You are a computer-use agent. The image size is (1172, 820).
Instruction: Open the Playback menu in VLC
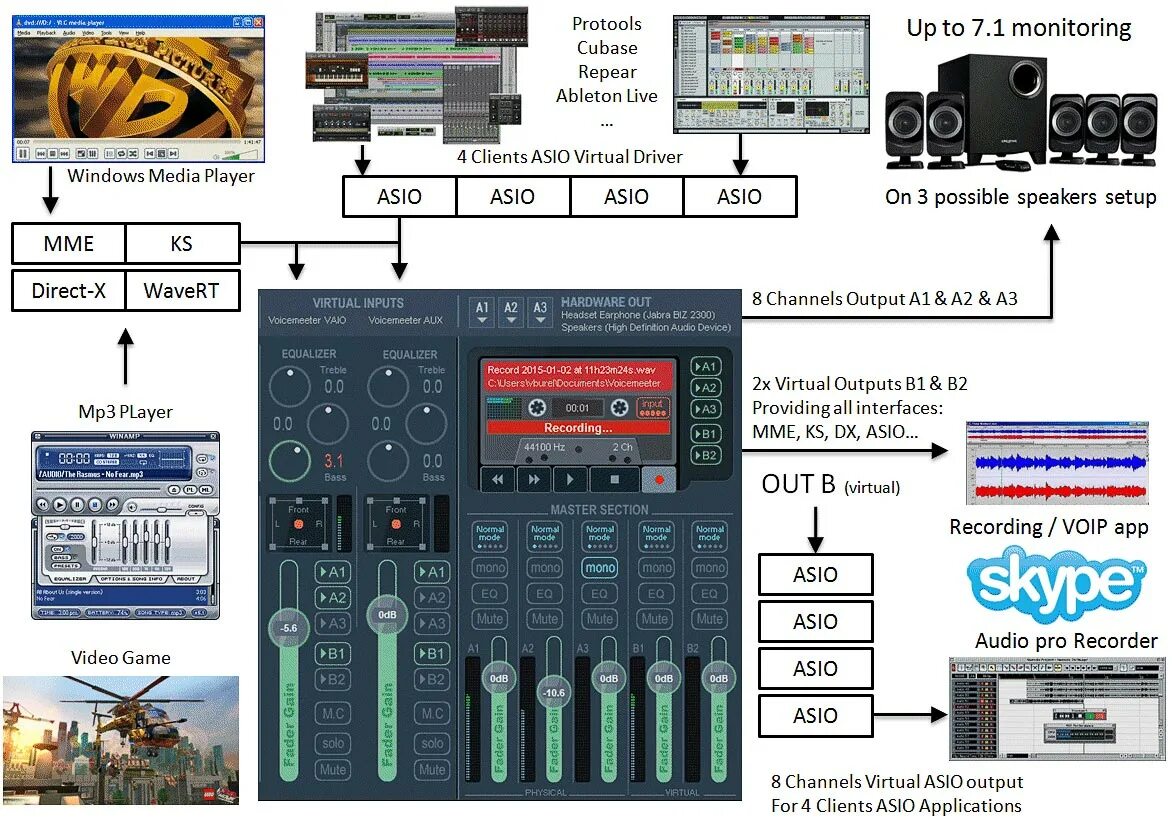(46, 33)
